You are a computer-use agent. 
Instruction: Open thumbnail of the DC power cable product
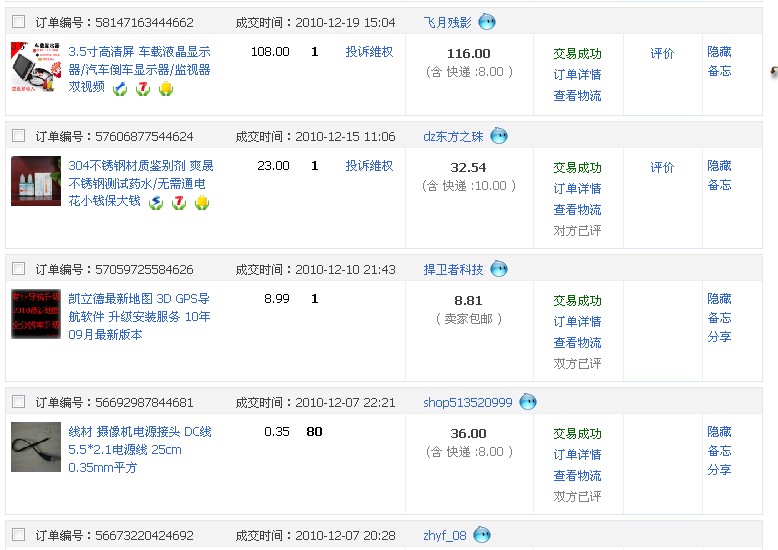click(36, 447)
